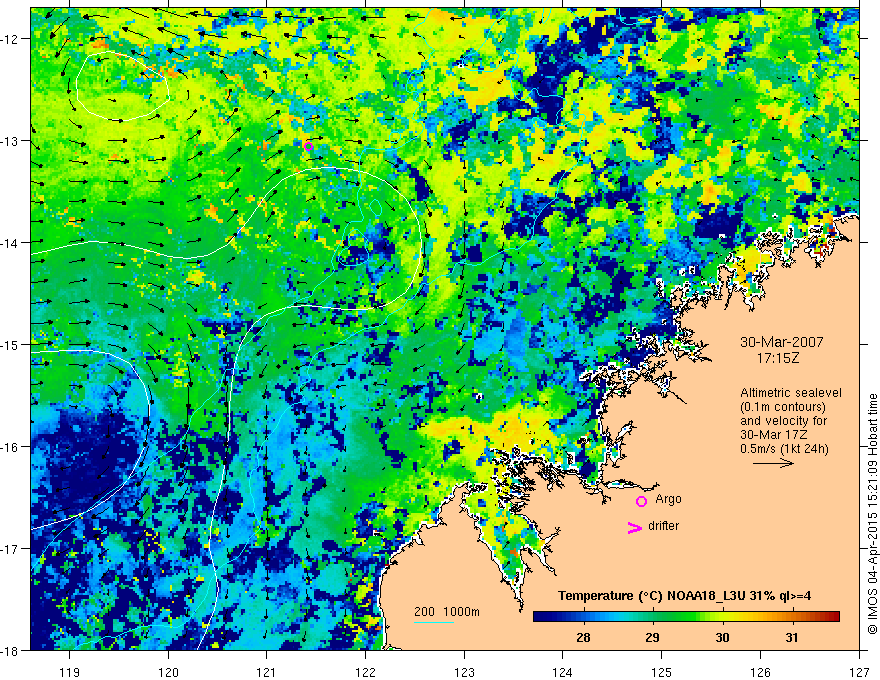Click the Temperature NOAA18_L3U title text
Screen dimensions: 880x680
point(684,596)
